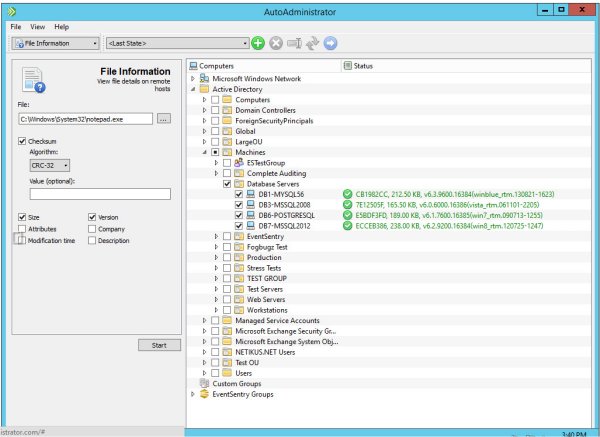Uncheck the DB3-MSSQL2008 computer checkbox

coord(238,204)
